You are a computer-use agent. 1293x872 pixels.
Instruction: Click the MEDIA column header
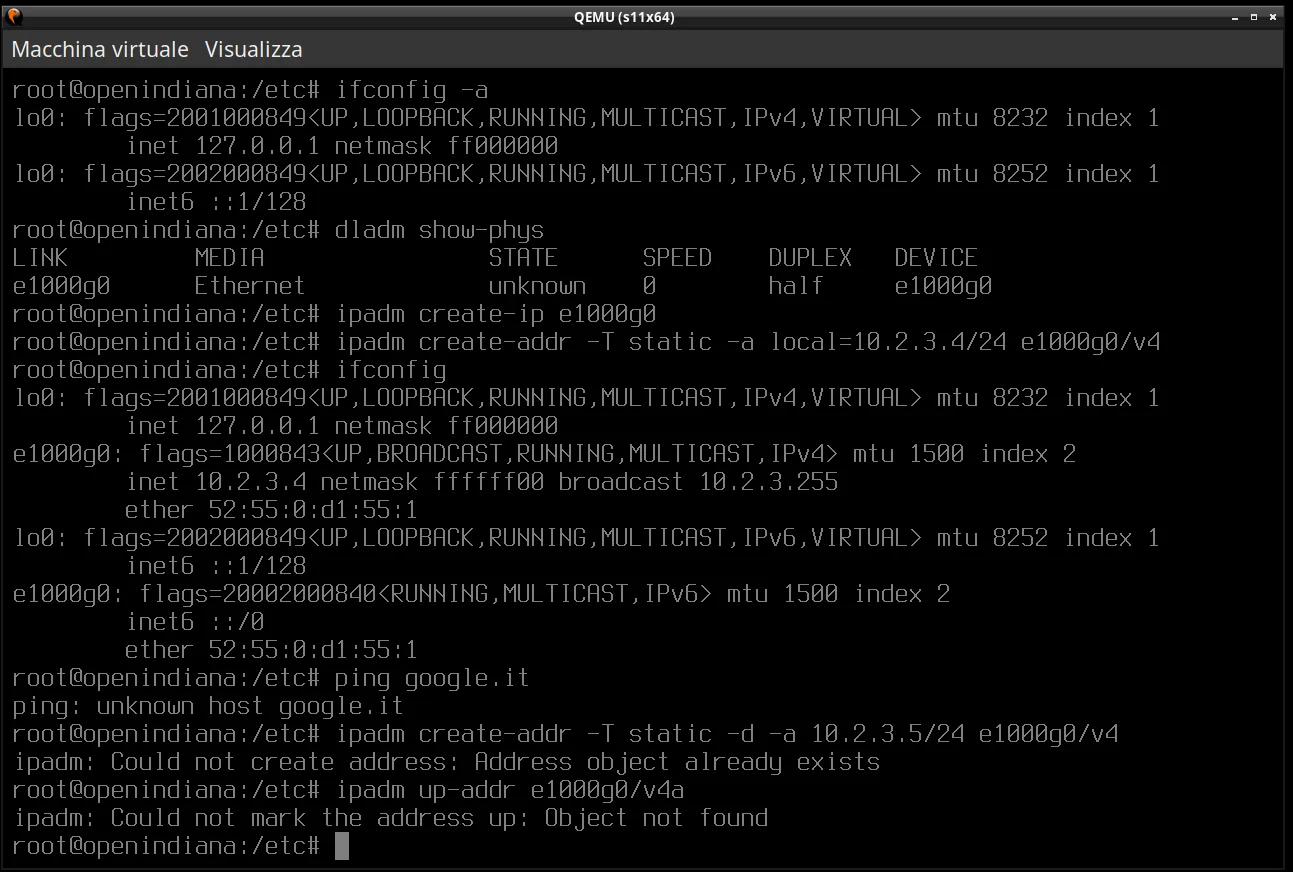pyautogui.click(x=230, y=258)
